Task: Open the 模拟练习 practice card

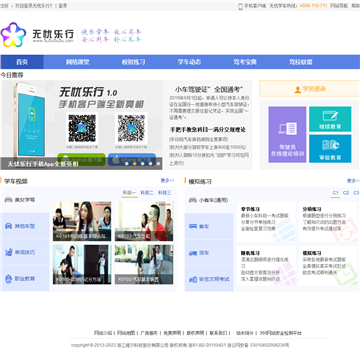Action: click(x=328, y=266)
